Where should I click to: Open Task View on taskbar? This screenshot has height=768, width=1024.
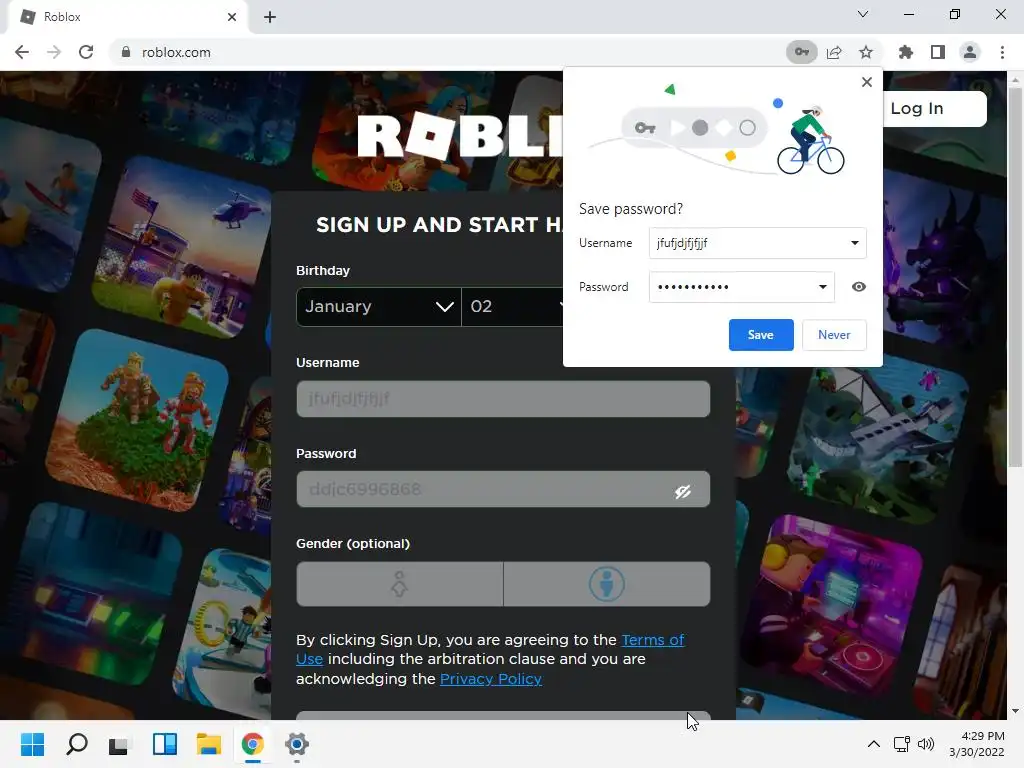[x=119, y=744]
